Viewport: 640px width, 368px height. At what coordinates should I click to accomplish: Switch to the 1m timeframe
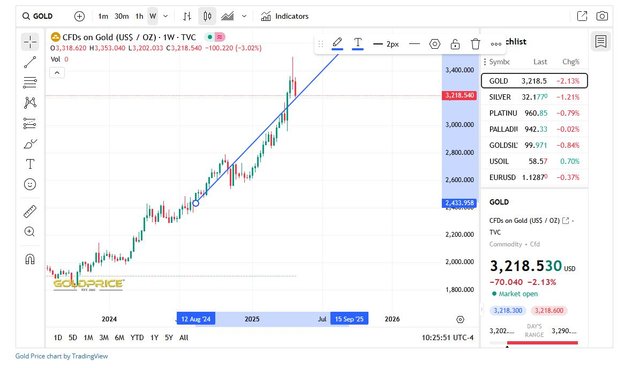(x=103, y=16)
